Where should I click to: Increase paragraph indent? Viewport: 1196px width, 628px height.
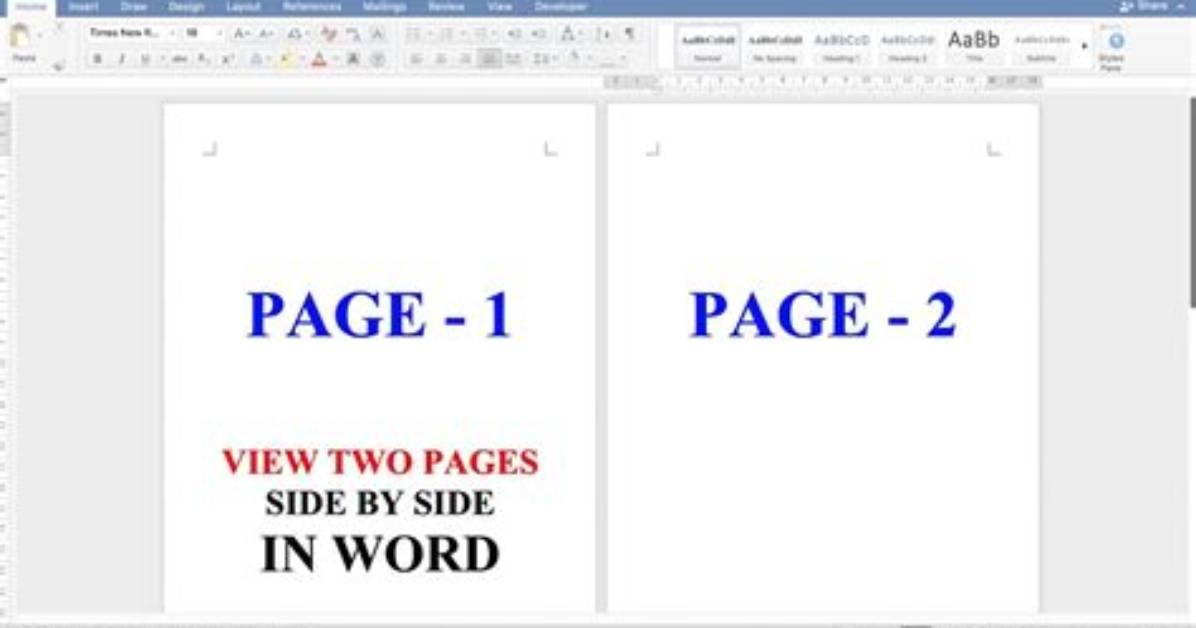pyautogui.click(x=539, y=34)
